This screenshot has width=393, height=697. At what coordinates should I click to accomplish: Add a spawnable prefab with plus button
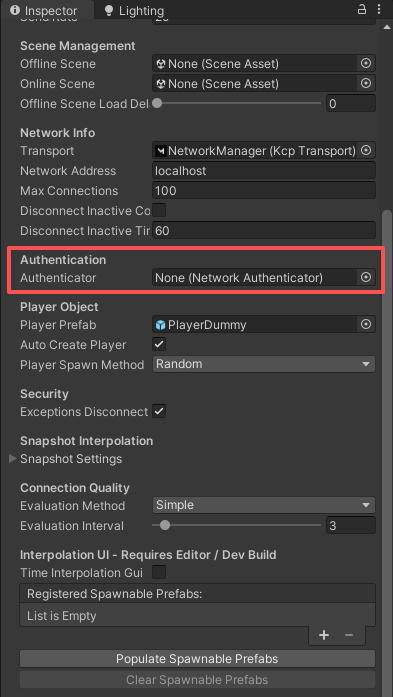coord(324,635)
